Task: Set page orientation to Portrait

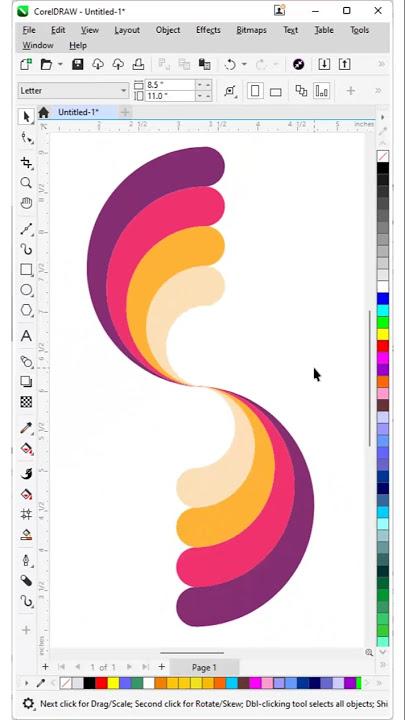Action: [x=255, y=90]
